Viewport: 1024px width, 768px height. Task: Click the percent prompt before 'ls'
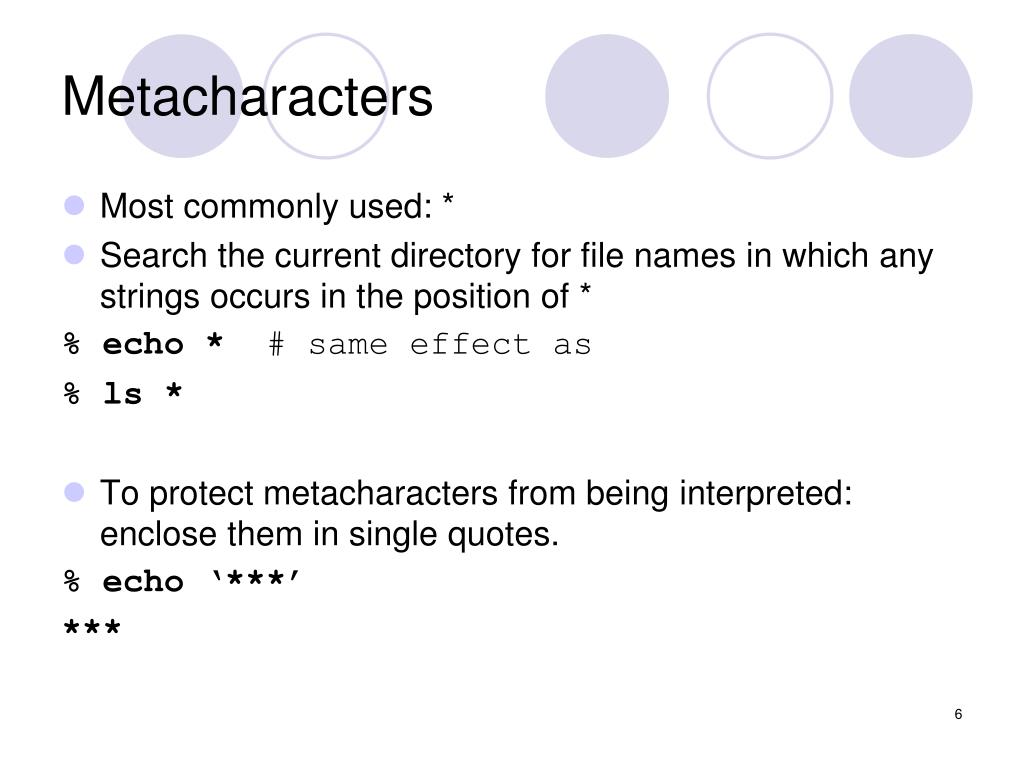pos(72,394)
